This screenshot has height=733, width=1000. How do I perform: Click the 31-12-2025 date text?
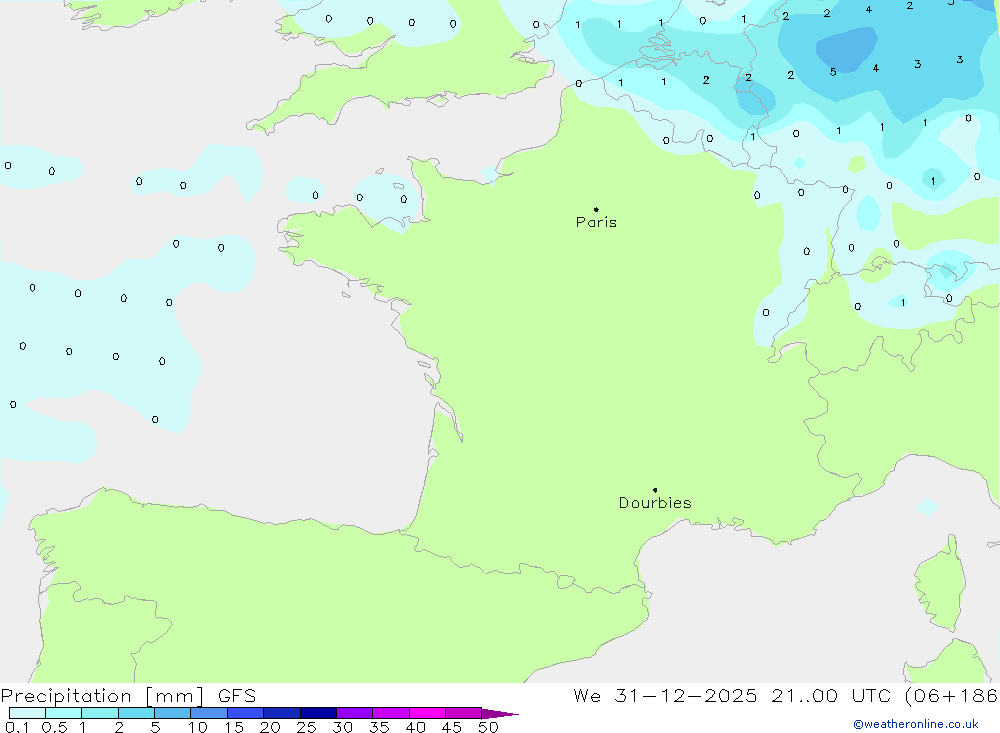click(x=686, y=696)
